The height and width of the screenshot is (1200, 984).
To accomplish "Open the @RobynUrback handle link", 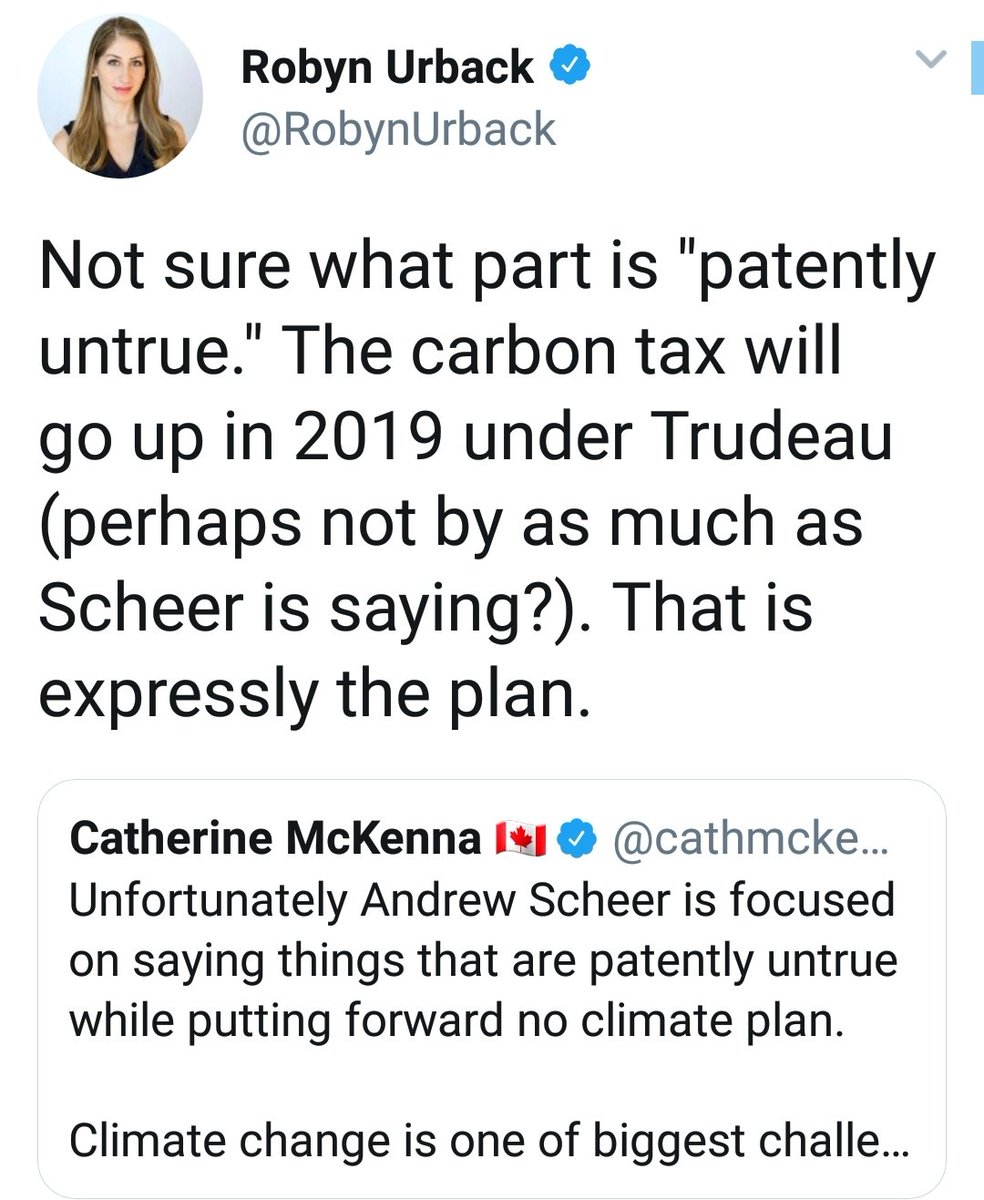I will (x=398, y=129).
